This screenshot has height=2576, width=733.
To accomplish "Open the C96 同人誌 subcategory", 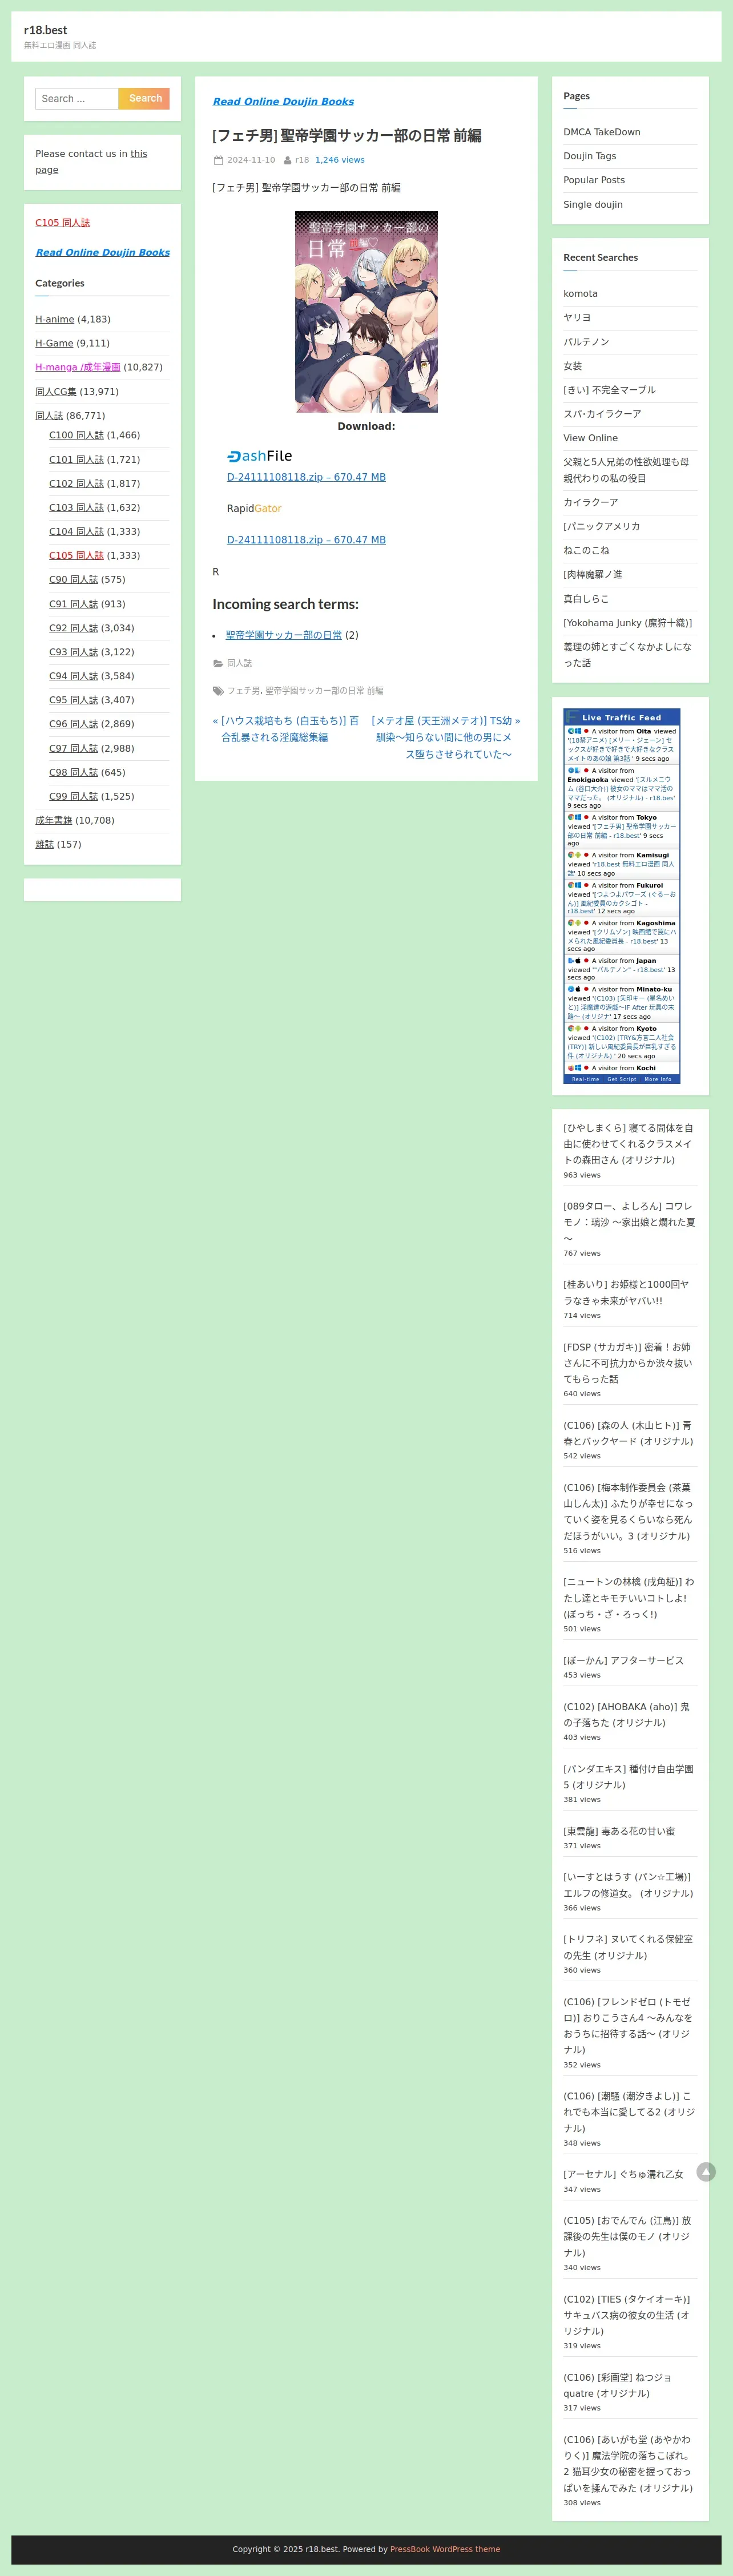I will (x=74, y=724).
